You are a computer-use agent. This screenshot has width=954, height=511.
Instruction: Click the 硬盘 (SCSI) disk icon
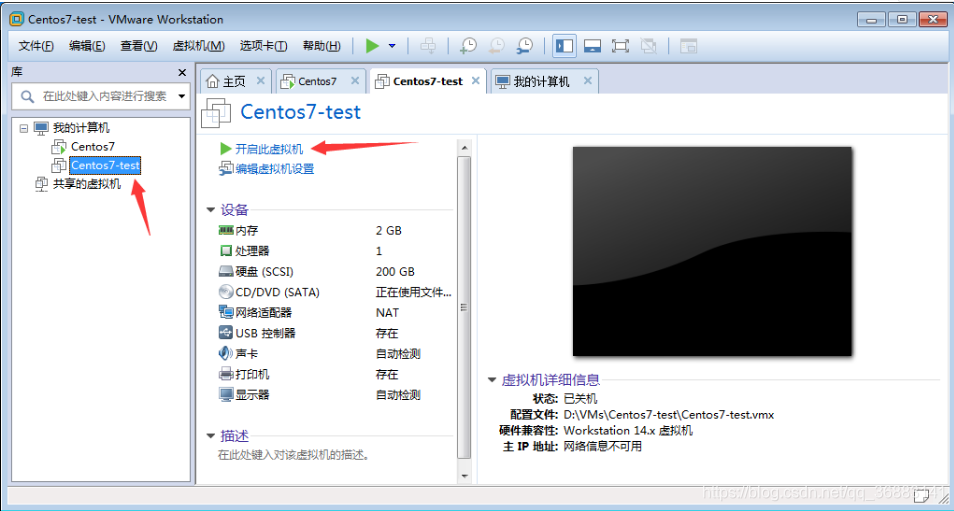[226, 271]
